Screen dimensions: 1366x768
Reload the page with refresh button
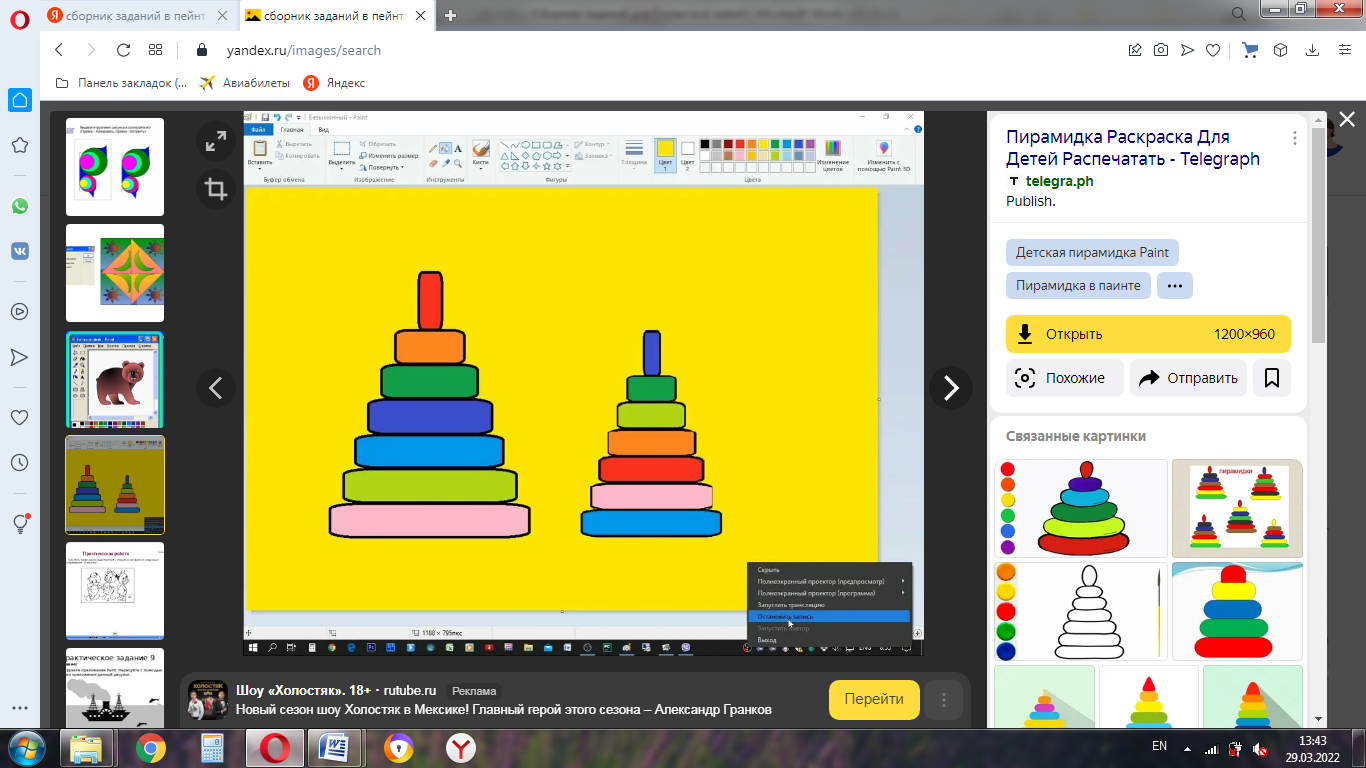tap(123, 50)
